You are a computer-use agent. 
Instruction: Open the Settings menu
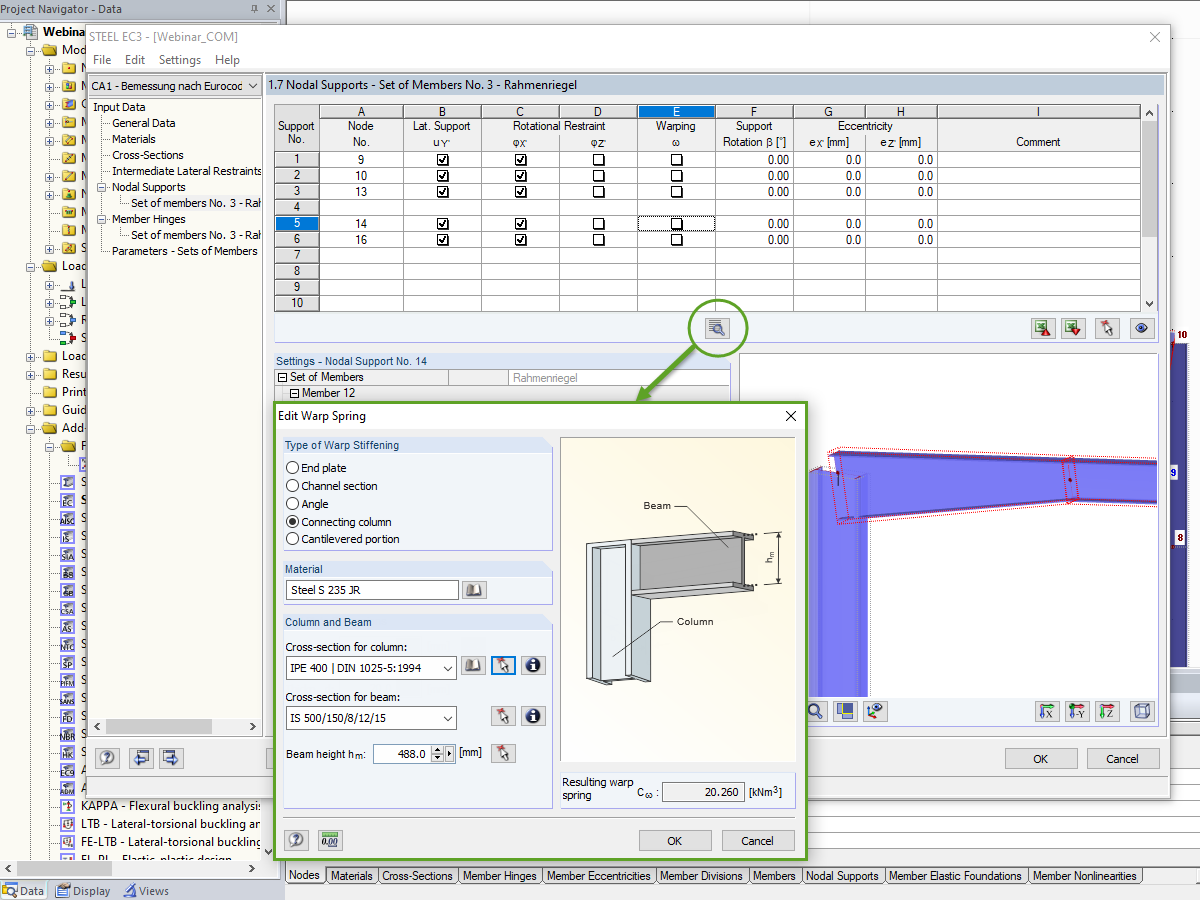(x=179, y=59)
